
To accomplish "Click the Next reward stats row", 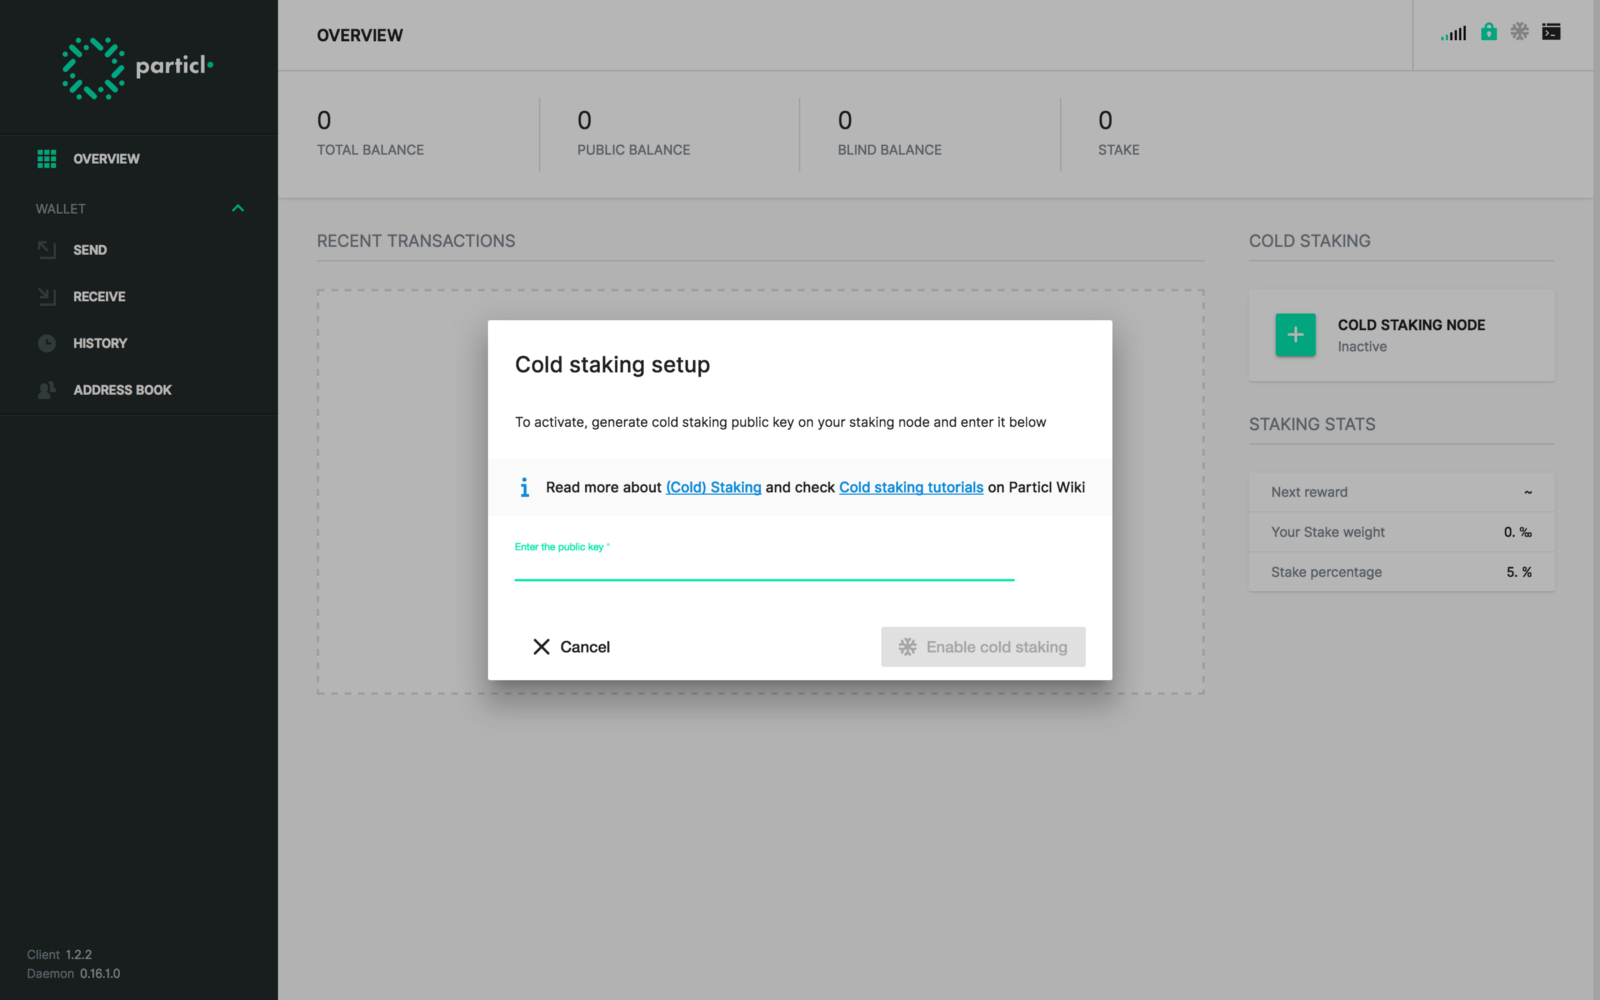I will [x=1401, y=492].
